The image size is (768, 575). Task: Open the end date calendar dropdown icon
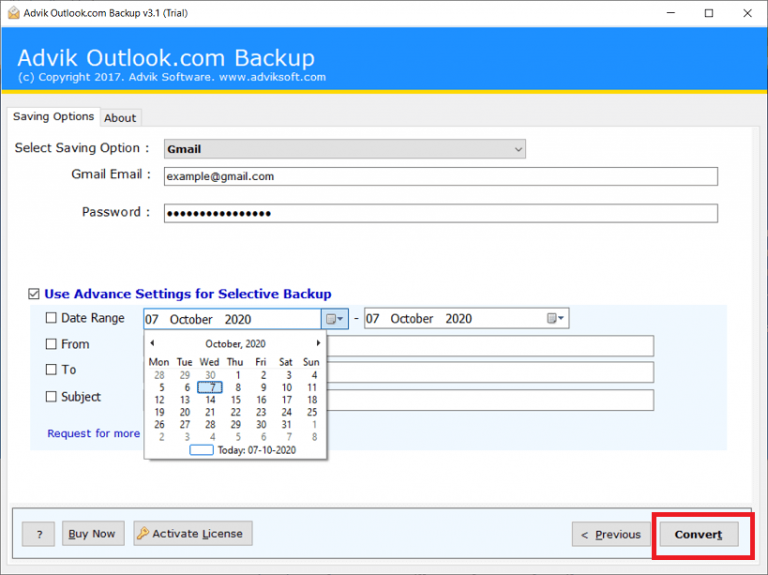point(555,319)
